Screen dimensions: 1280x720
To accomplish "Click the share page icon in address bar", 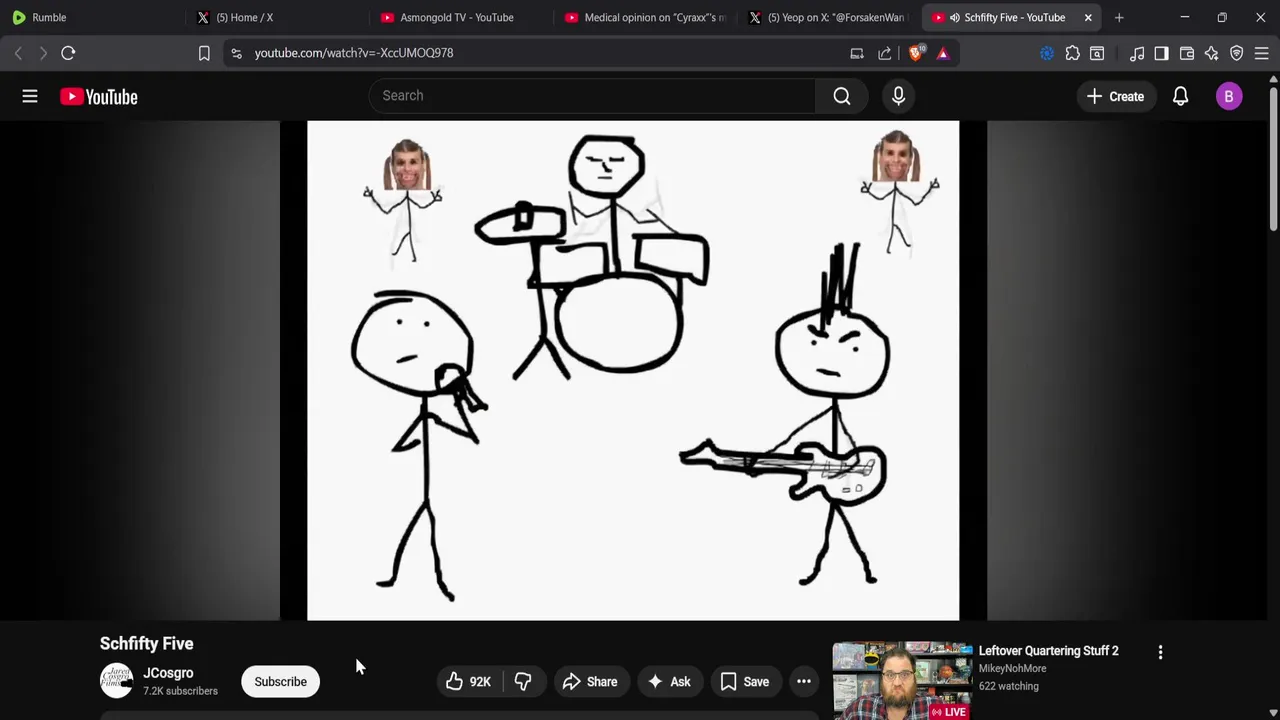I will (x=885, y=53).
